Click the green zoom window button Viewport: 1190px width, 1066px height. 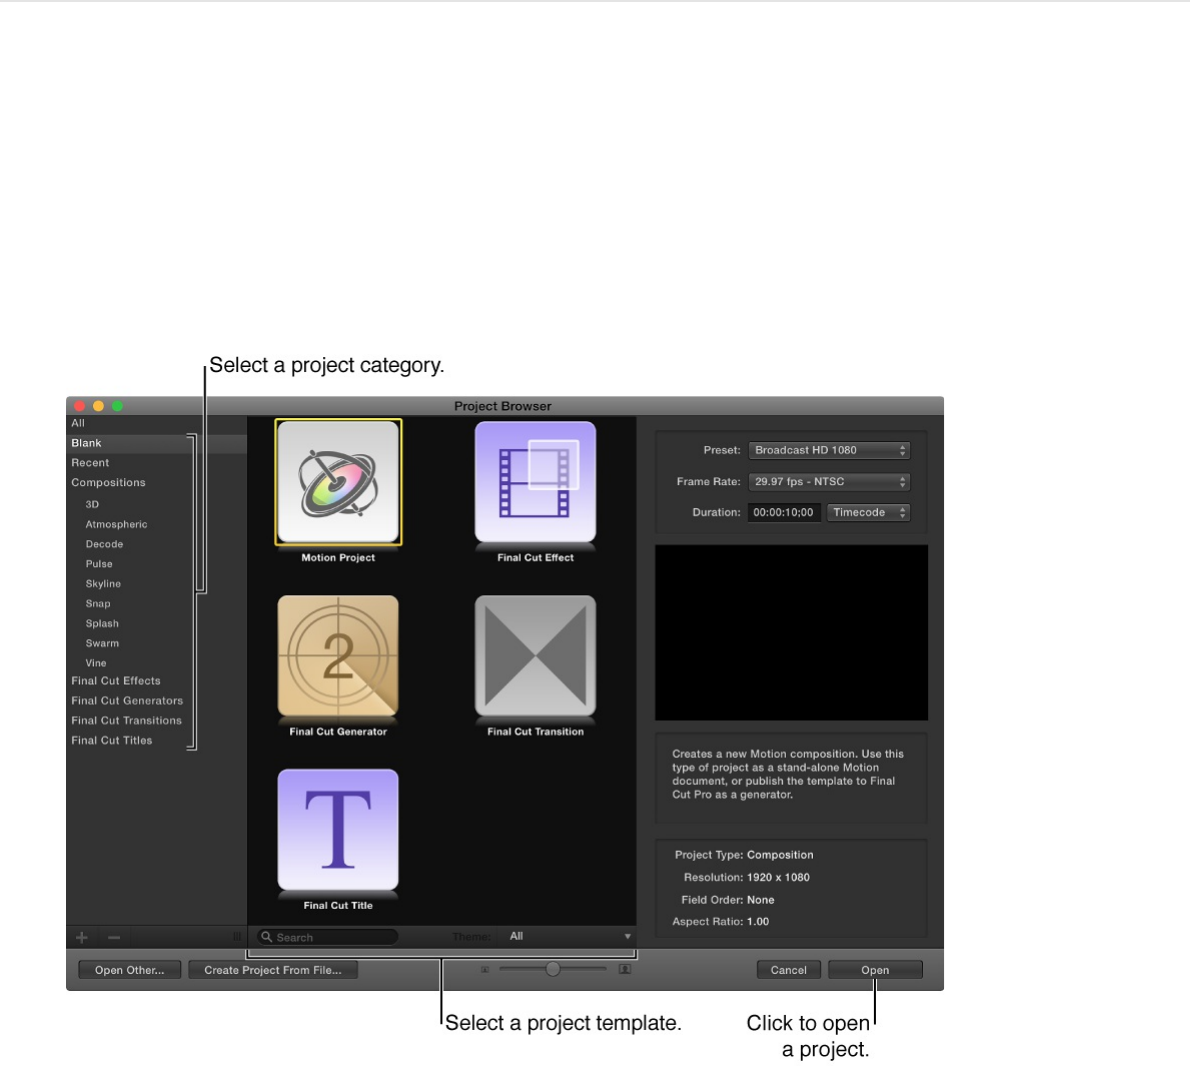pyautogui.click(x=118, y=406)
